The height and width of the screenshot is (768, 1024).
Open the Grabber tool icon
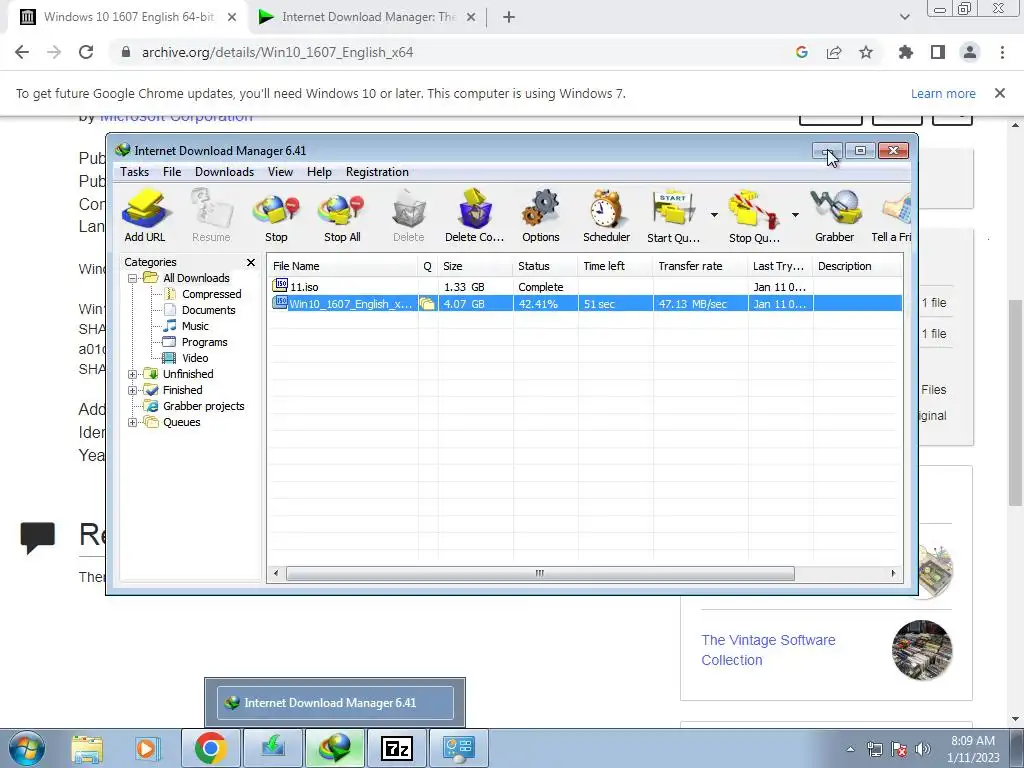pos(835,216)
